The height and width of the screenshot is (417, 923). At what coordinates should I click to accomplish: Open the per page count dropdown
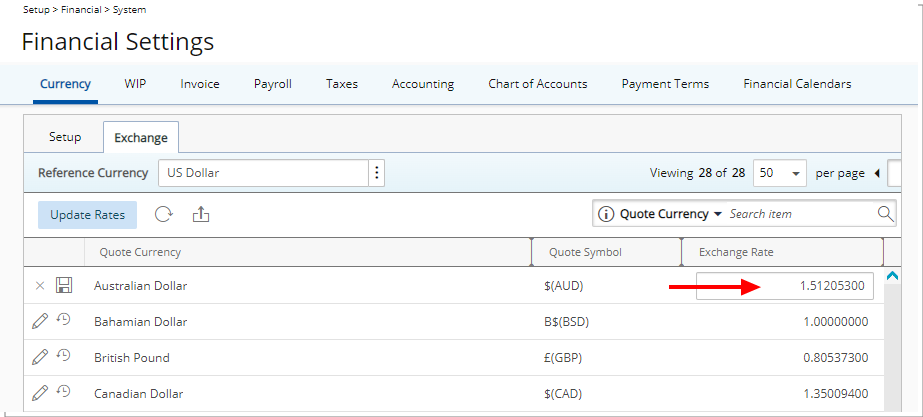click(780, 173)
